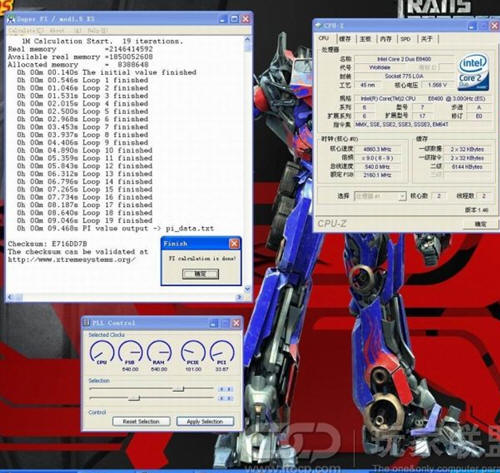Screen dimensions: 500x473
Task: Click the 'initial value finished' line
Action: pos(107,72)
